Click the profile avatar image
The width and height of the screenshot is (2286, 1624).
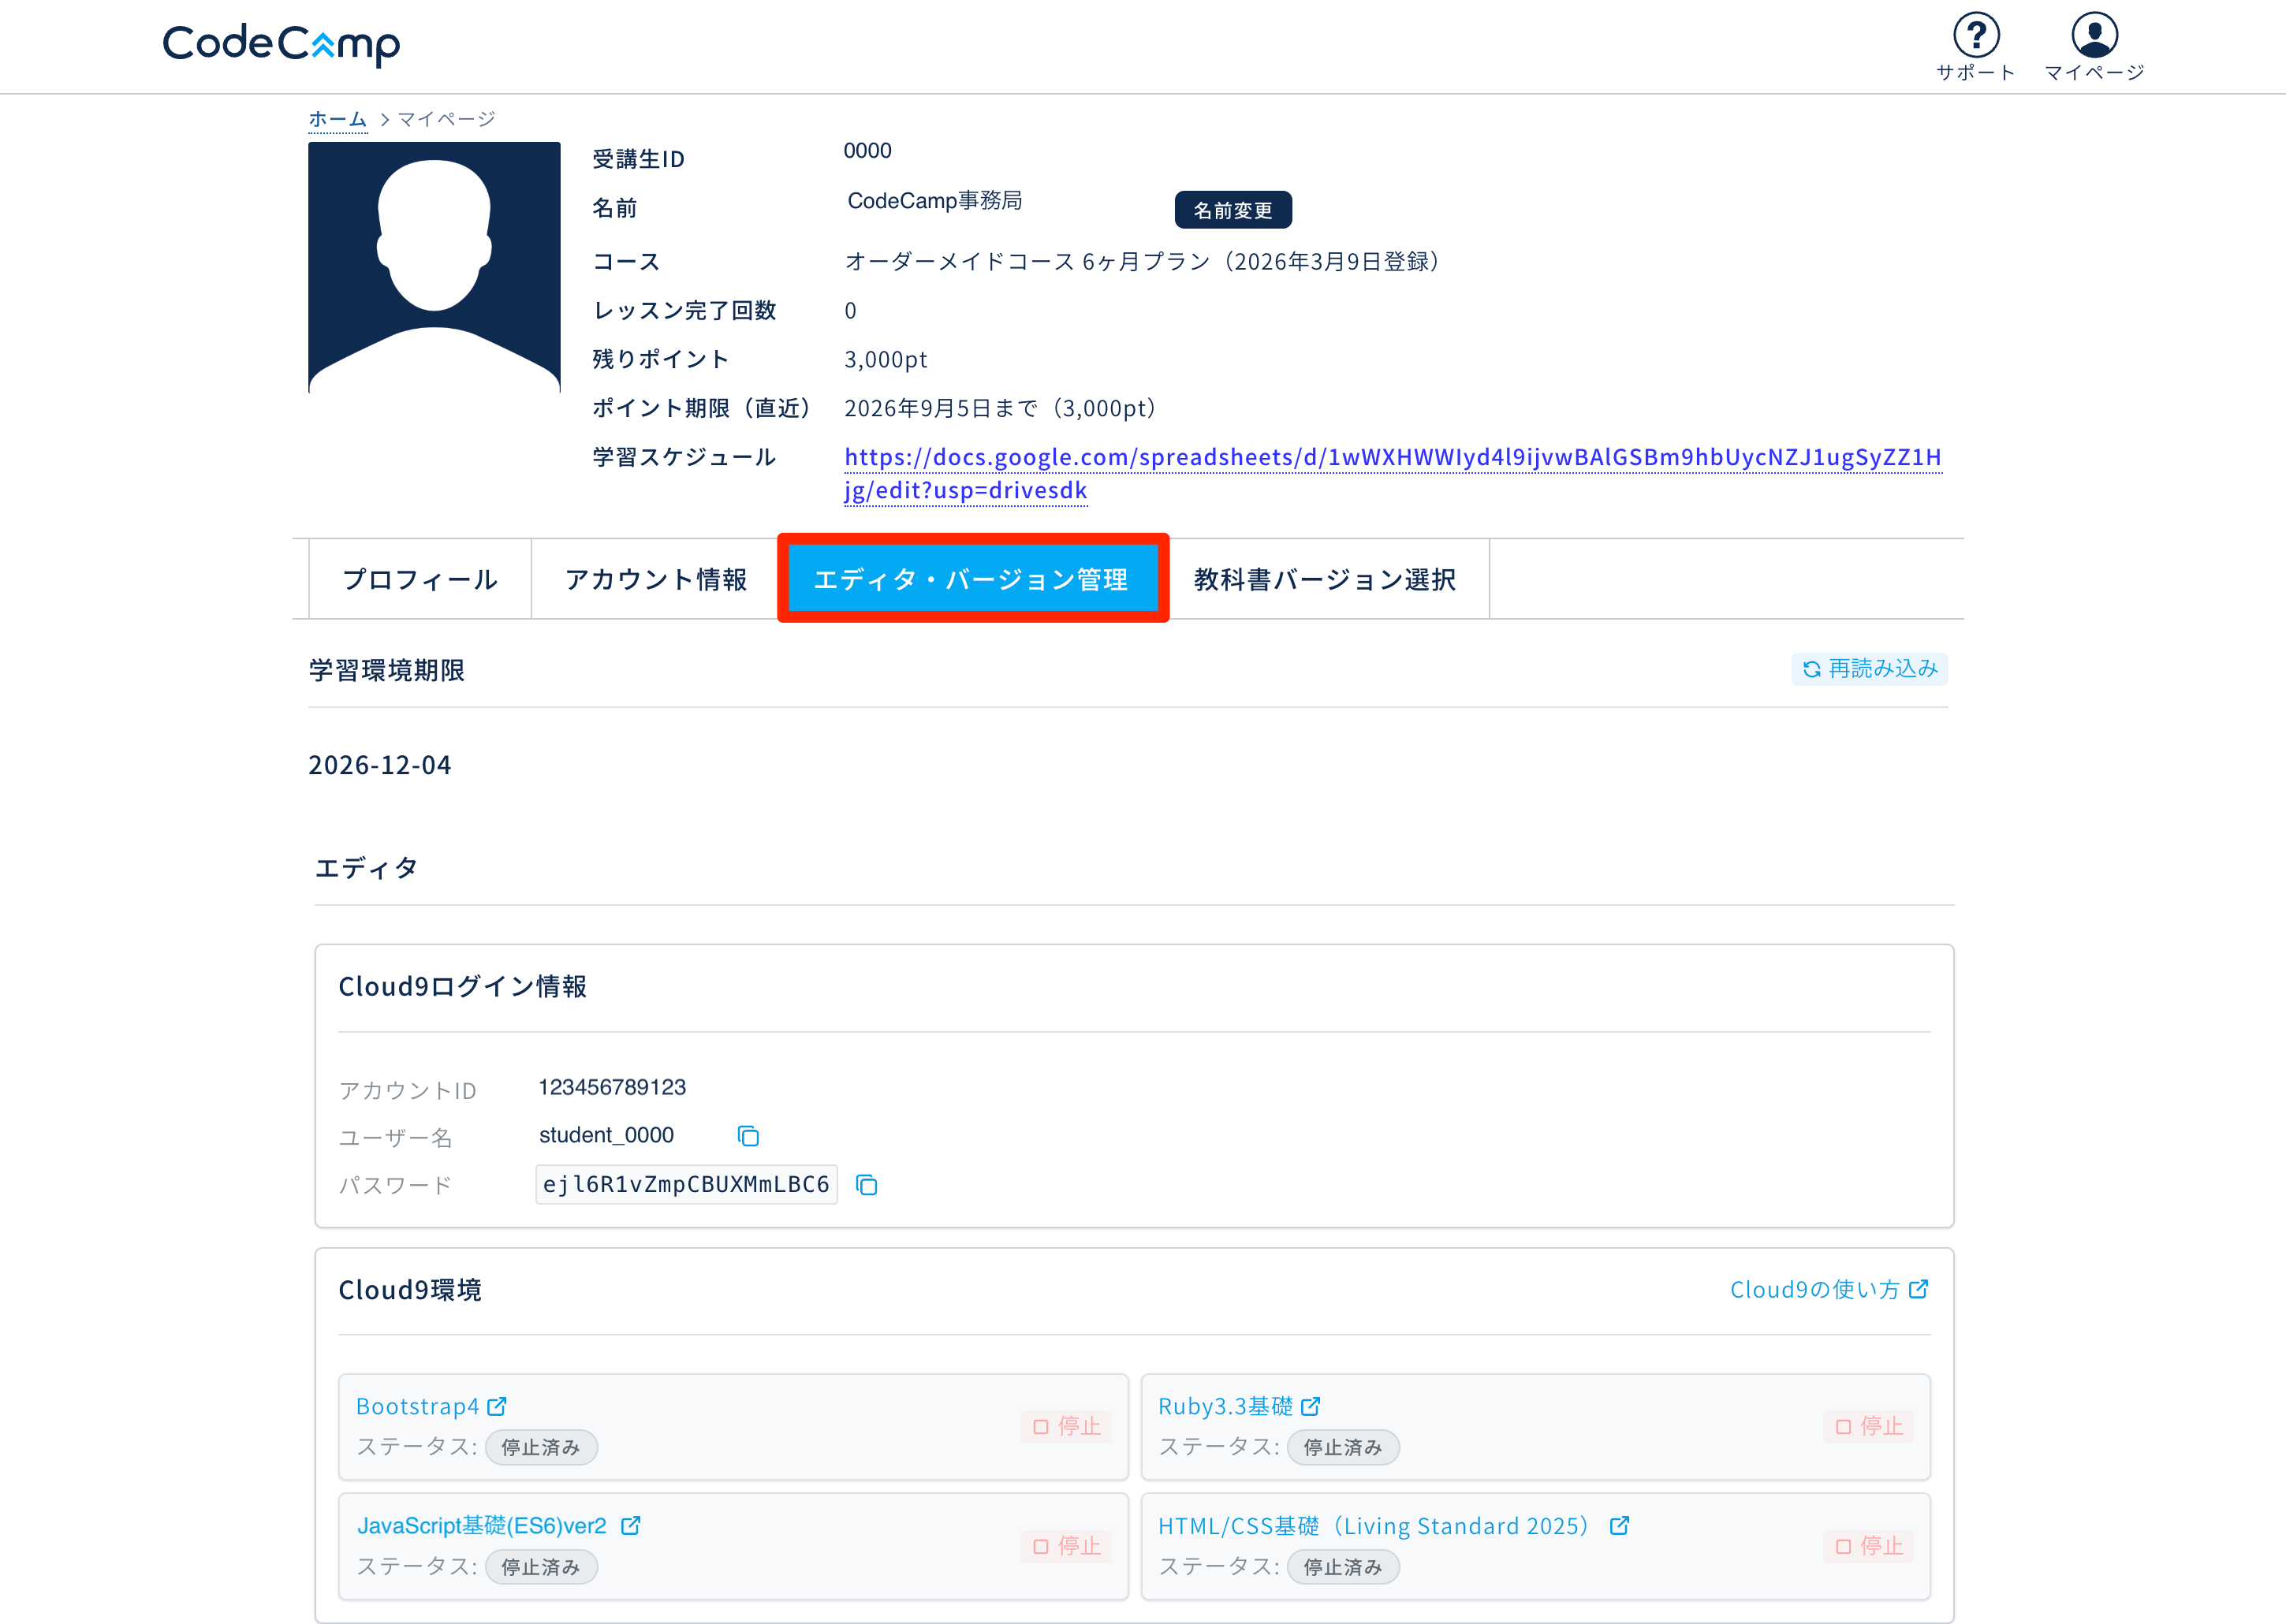click(x=434, y=267)
